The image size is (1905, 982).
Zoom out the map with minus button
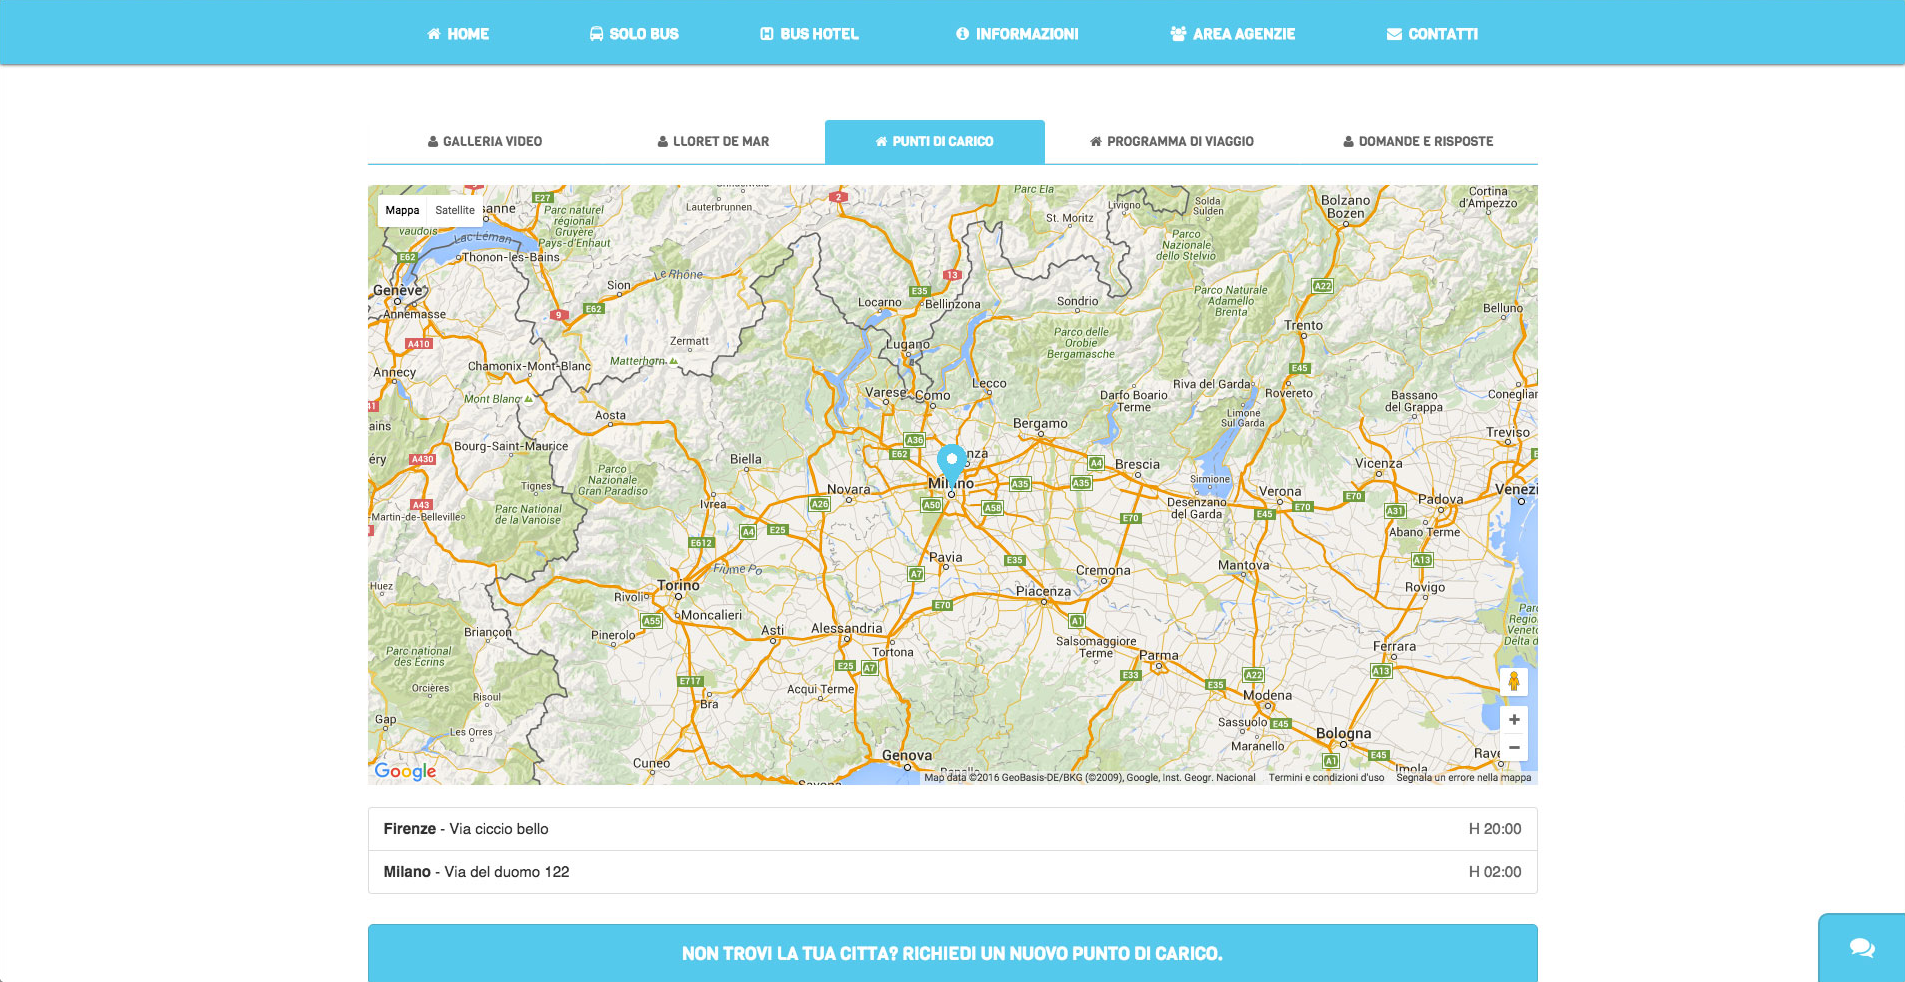[1514, 748]
